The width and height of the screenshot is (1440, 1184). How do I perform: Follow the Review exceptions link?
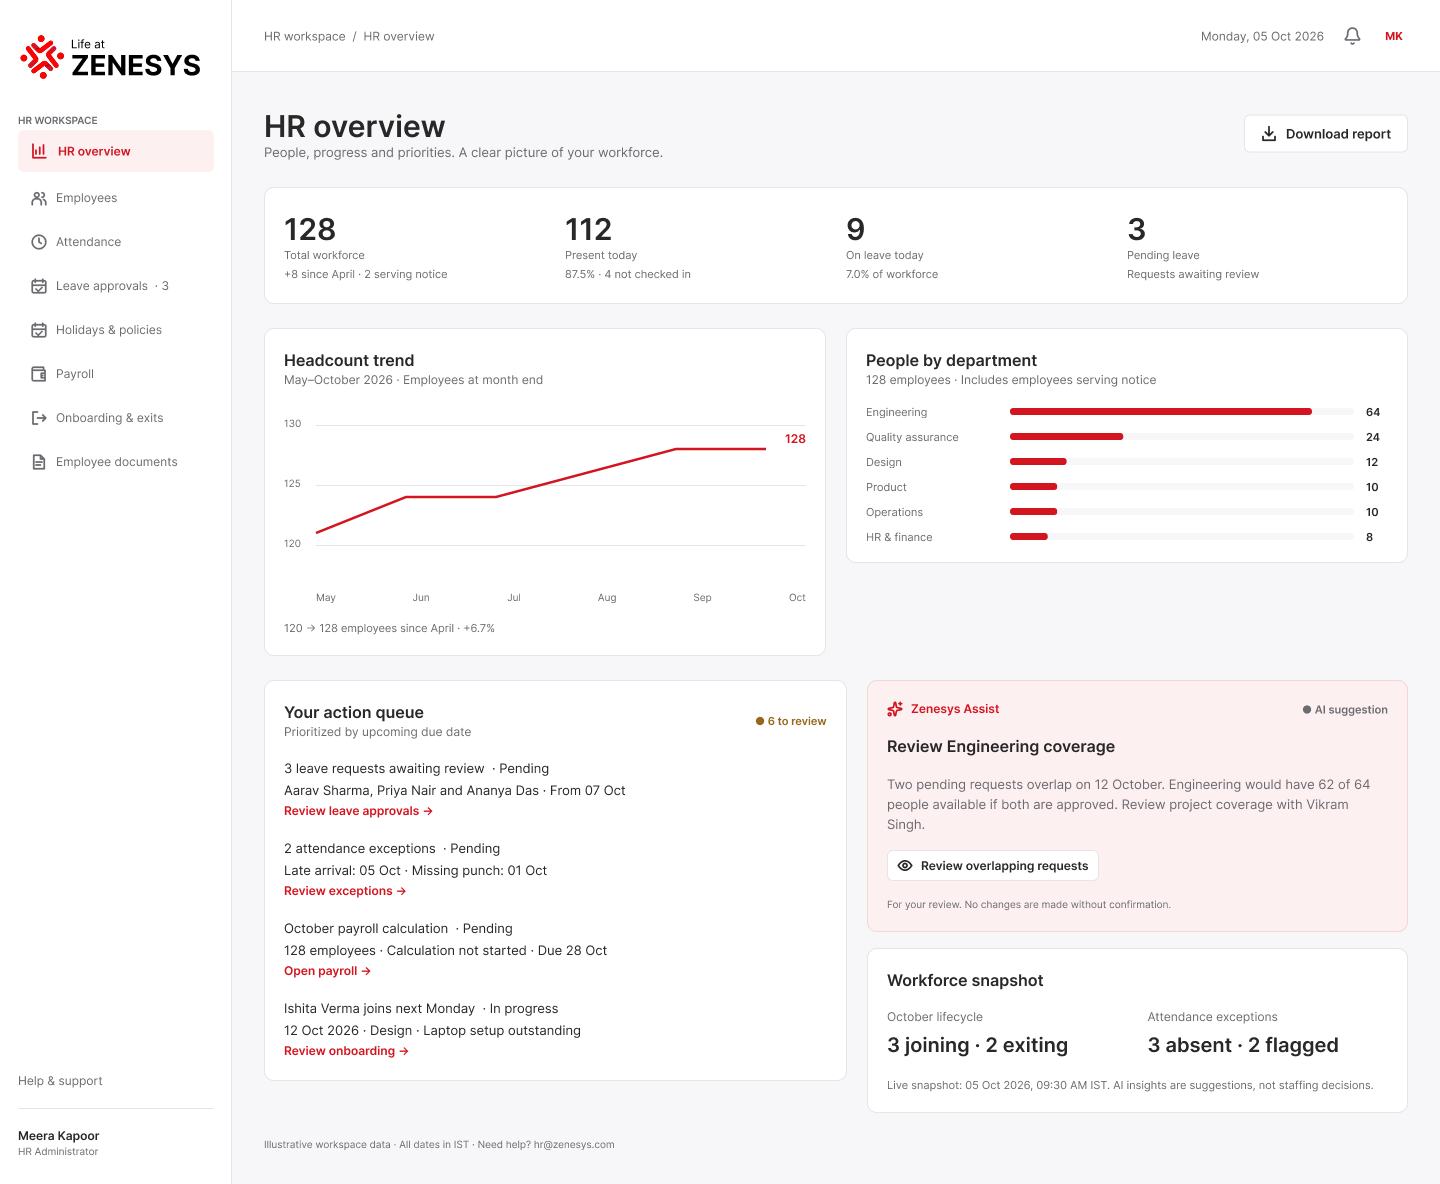(345, 891)
